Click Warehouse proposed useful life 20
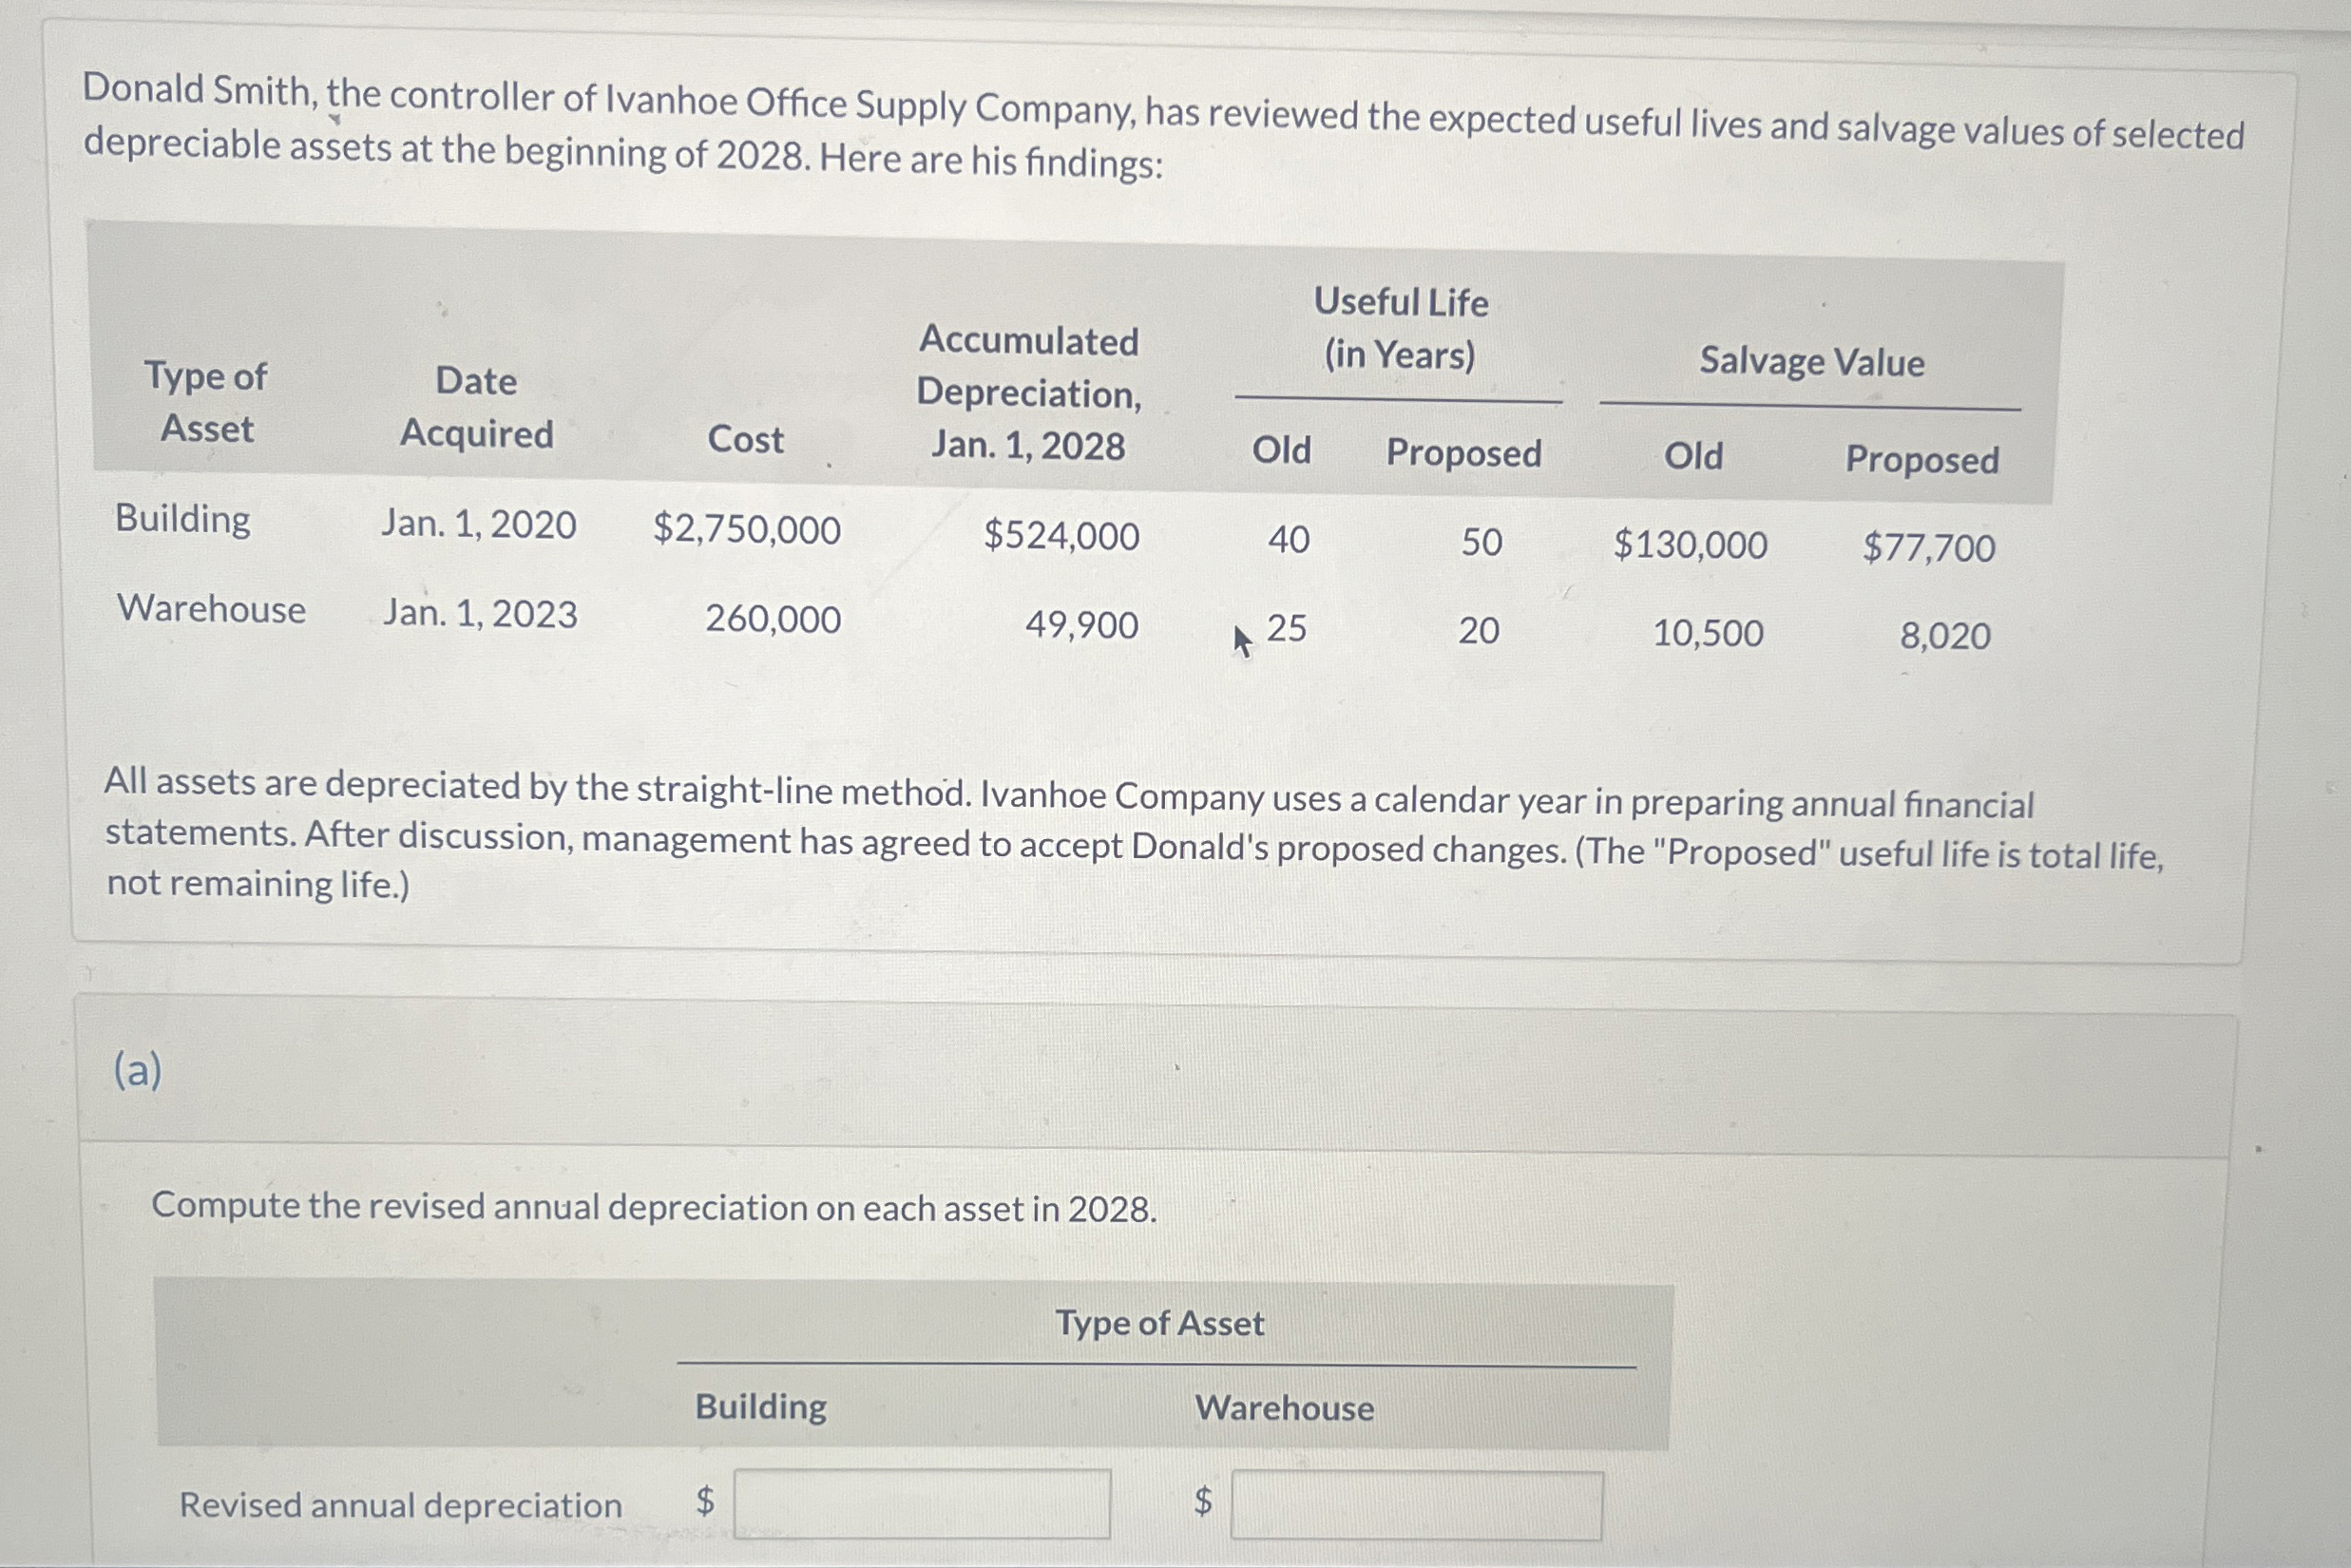The width and height of the screenshot is (2351, 1568). pos(1478,631)
